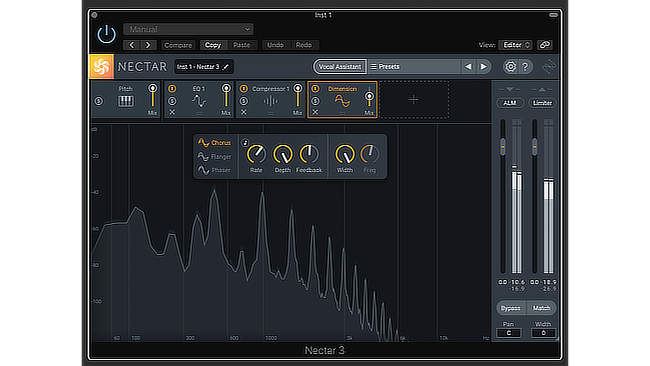Toggle Compressor 1 power button
The height and width of the screenshot is (366, 650).
[x=244, y=89]
